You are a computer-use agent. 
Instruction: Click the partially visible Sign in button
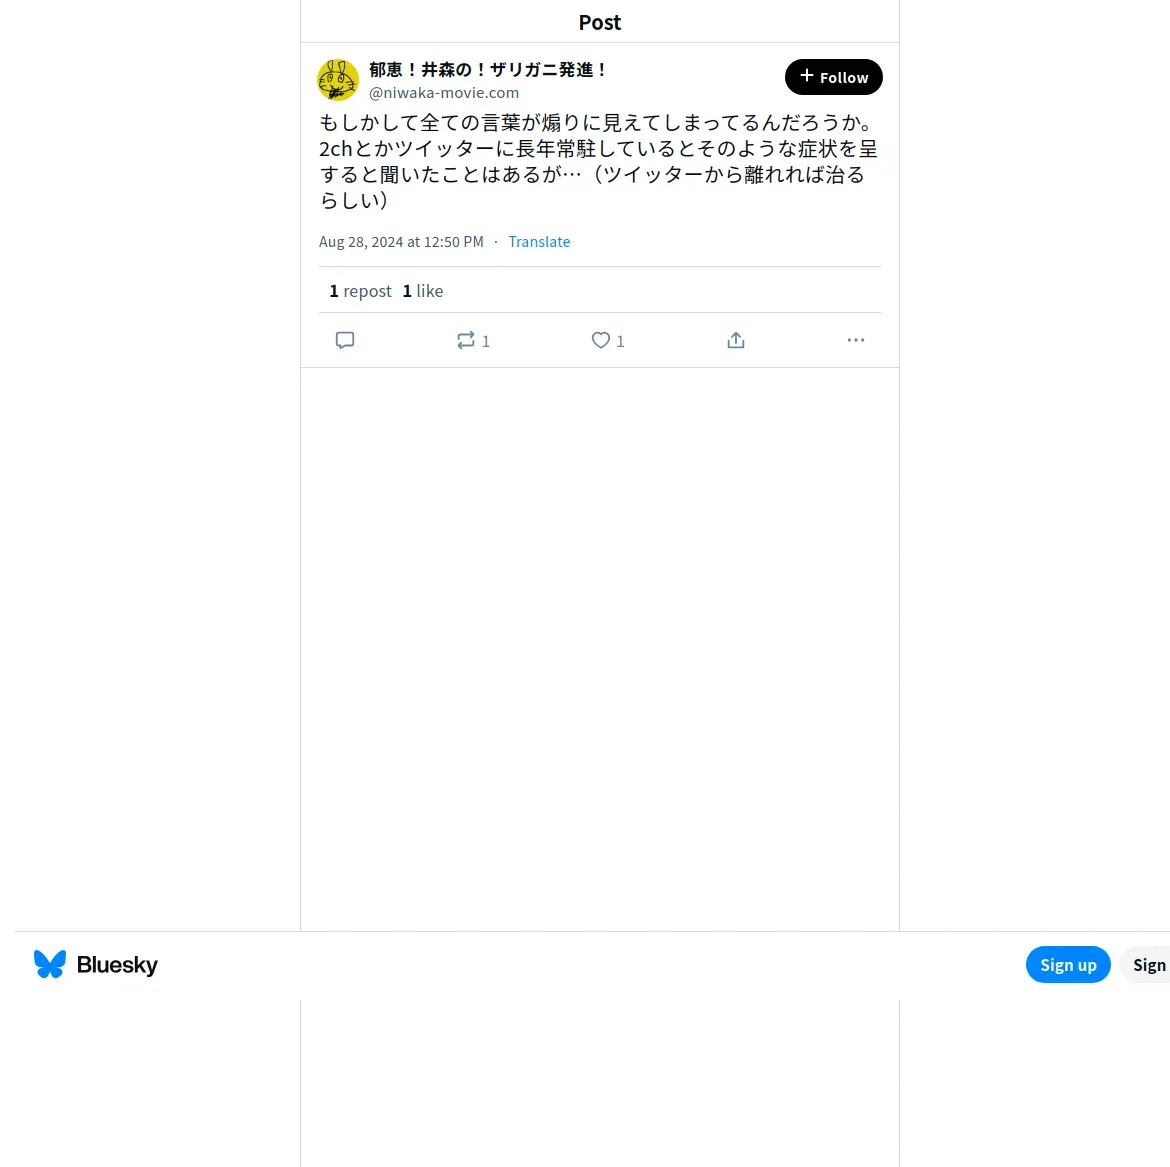(1148, 965)
